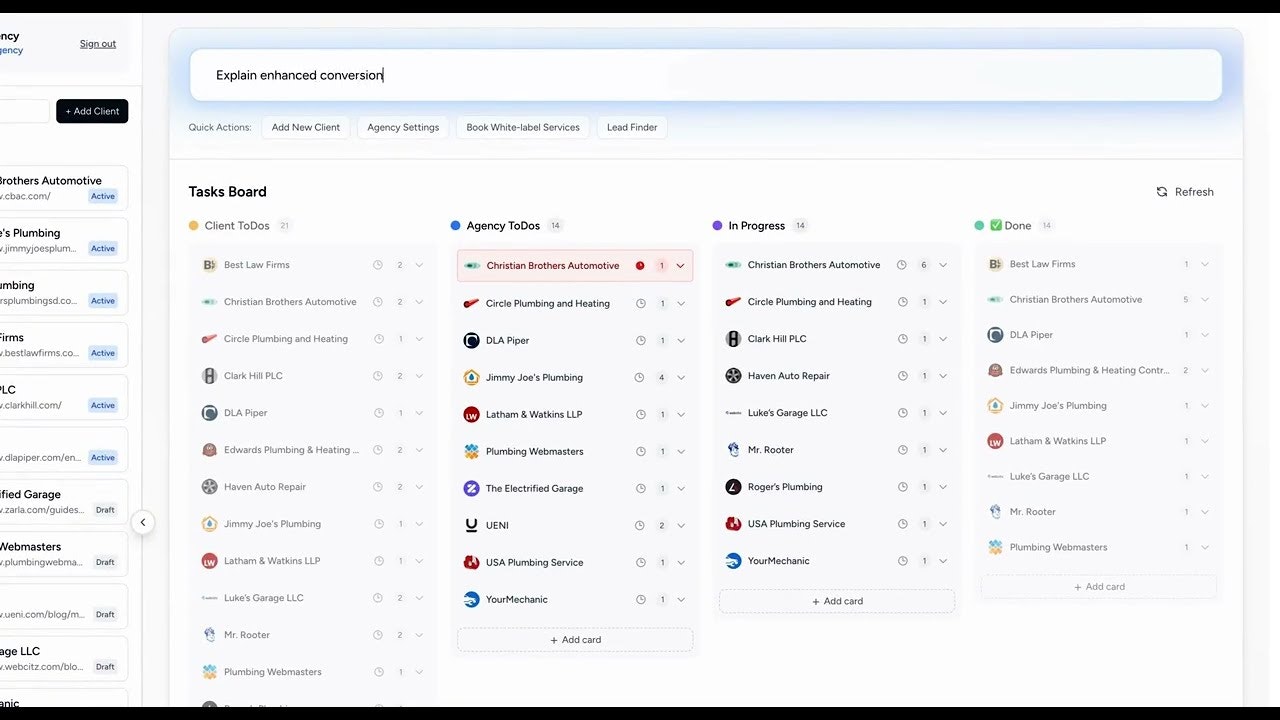Expand YourMechanic card in In Progress
The width and height of the screenshot is (1280, 720).
pos(943,561)
